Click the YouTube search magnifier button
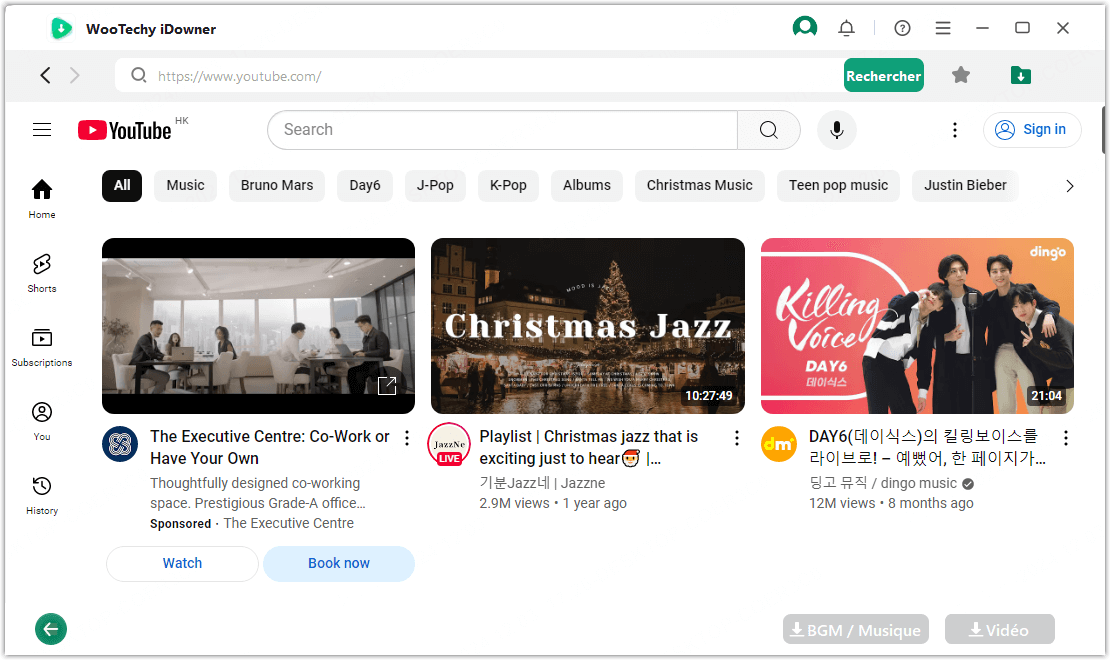Screen dimensions: 1110x660 (768, 130)
